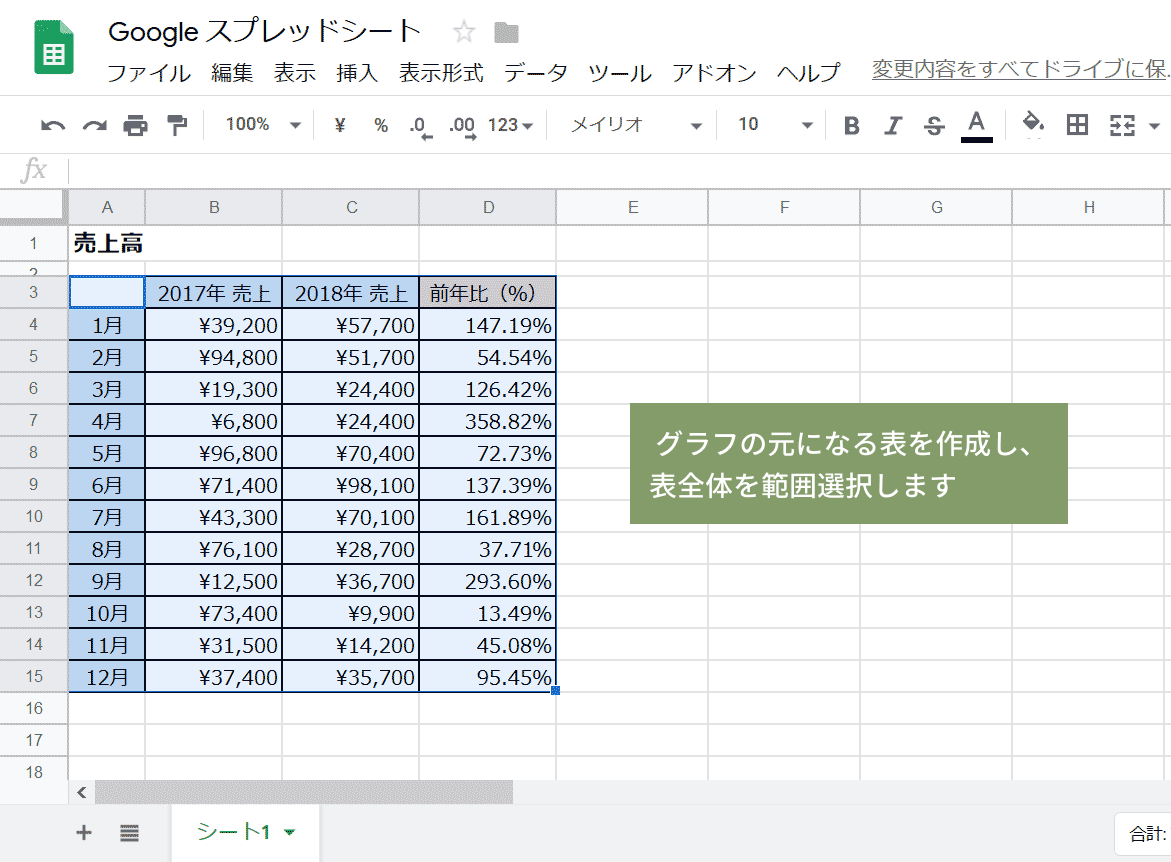The height and width of the screenshot is (862, 1171).
Task: Click the borders grid icon
Action: (x=1077, y=125)
